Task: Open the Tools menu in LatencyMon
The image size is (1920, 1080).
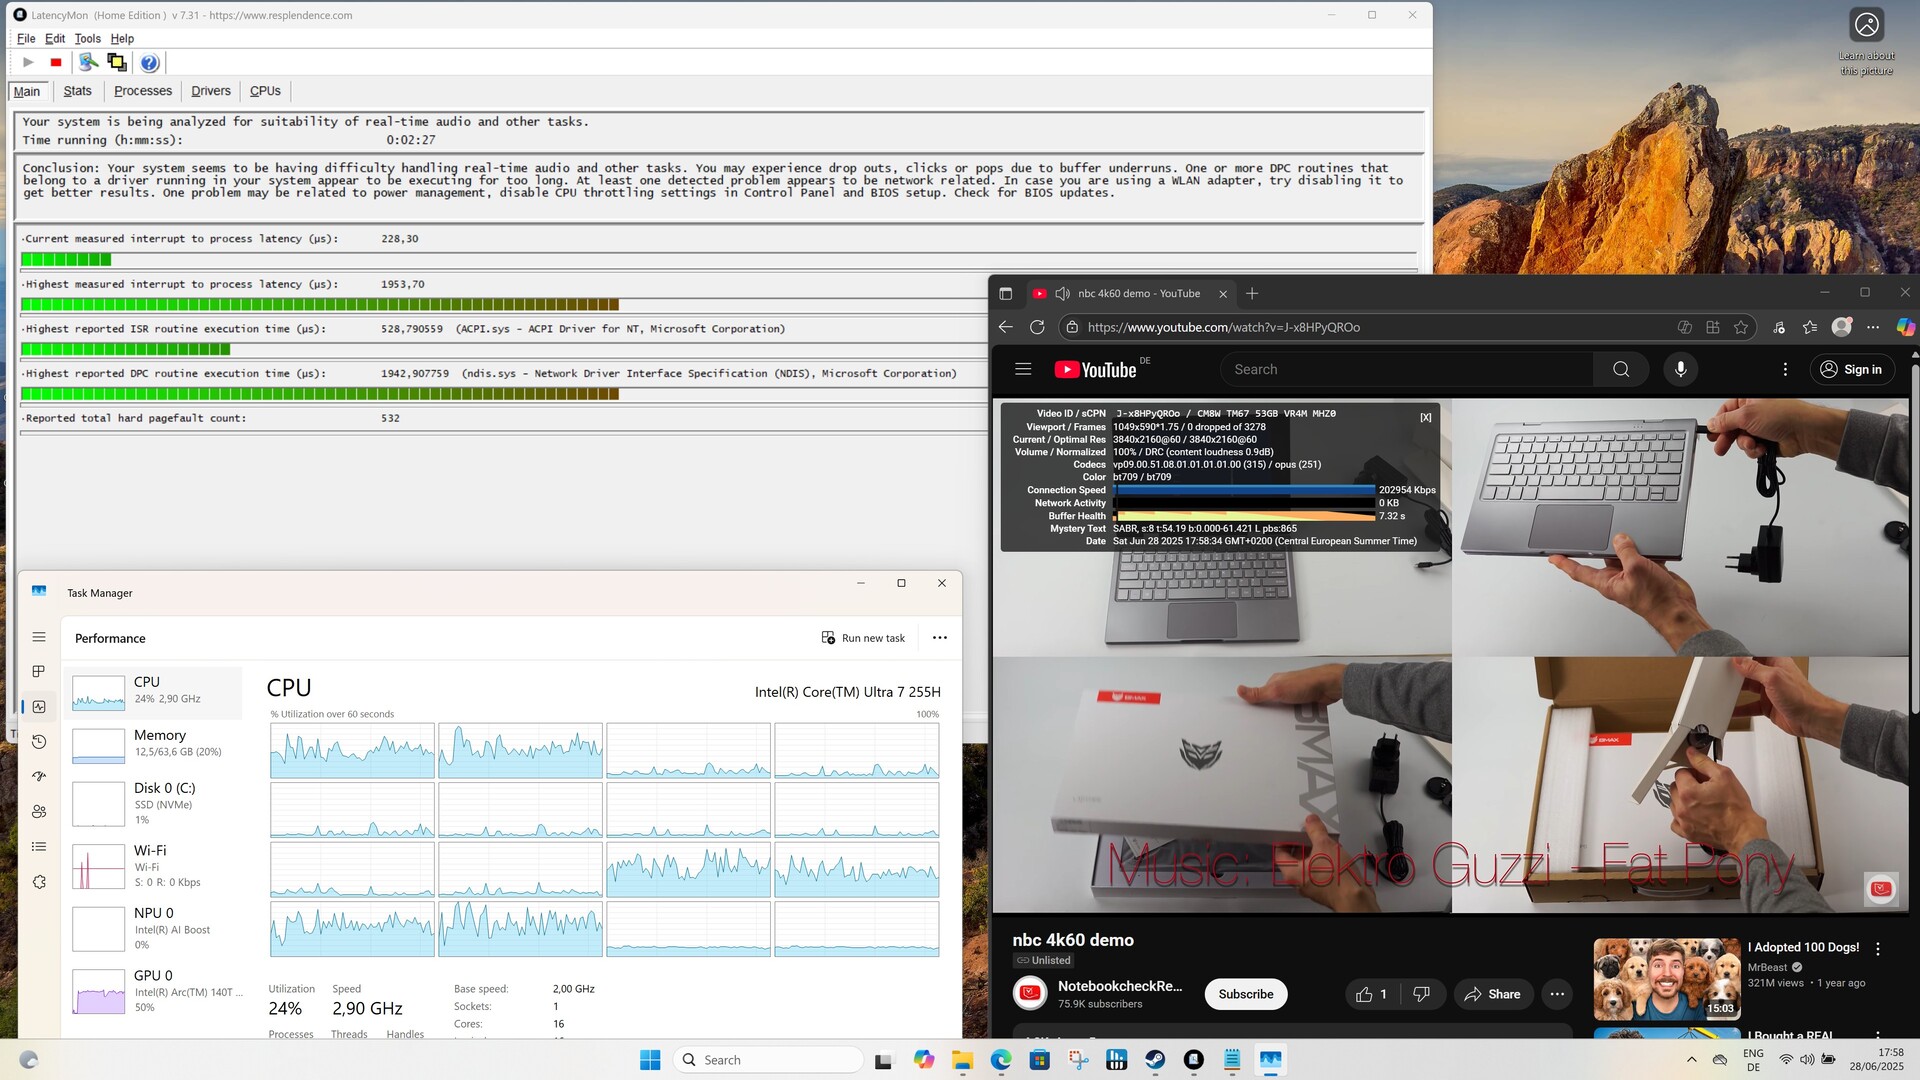Action: 87,39
